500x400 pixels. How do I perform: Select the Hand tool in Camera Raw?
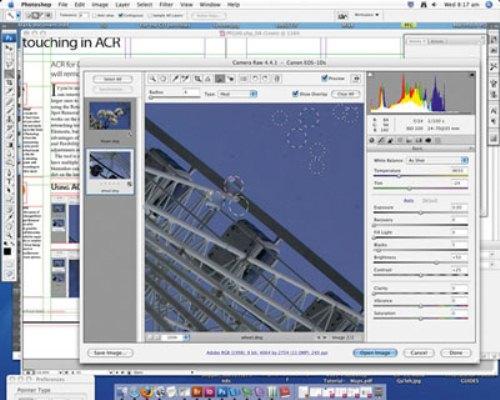(163, 79)
